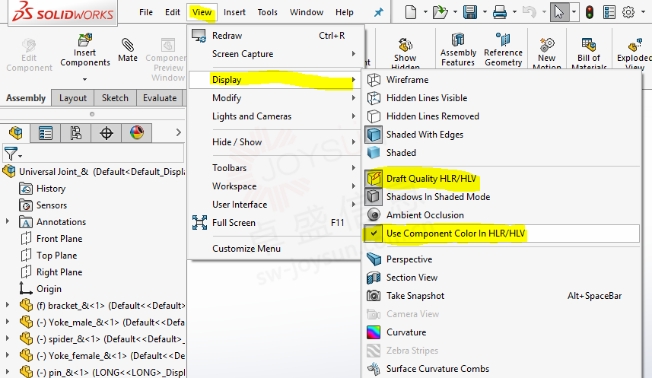Open the Insert Components dropdown arrow

point(85,79)
